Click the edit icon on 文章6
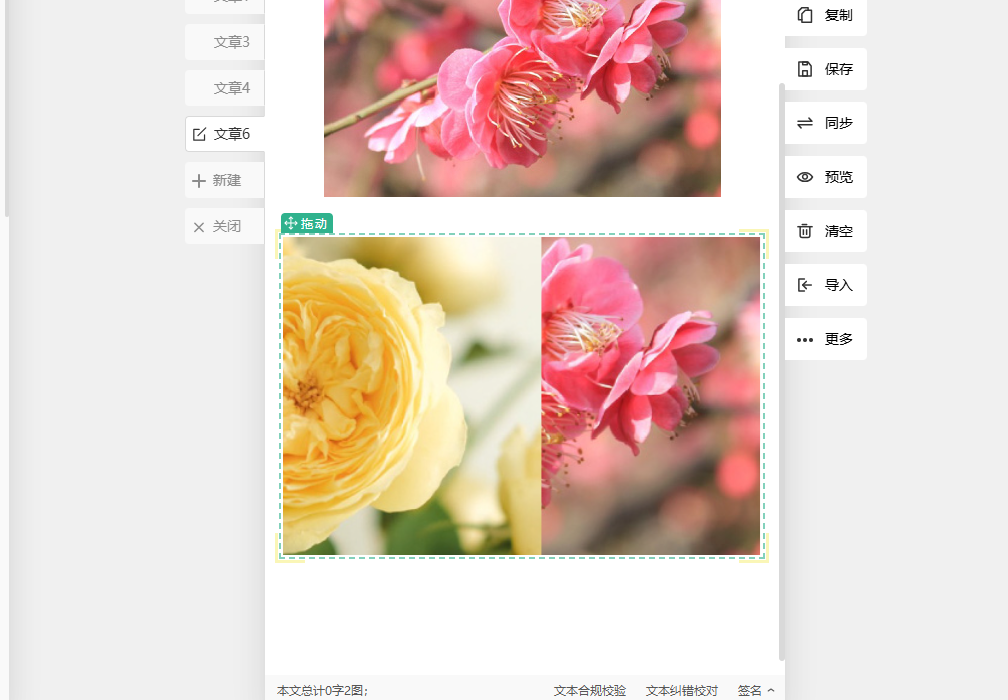 pos(199,134)
